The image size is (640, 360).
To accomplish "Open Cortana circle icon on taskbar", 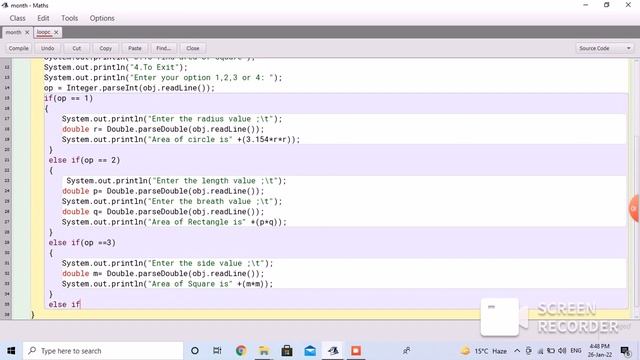I will point(195,351).
